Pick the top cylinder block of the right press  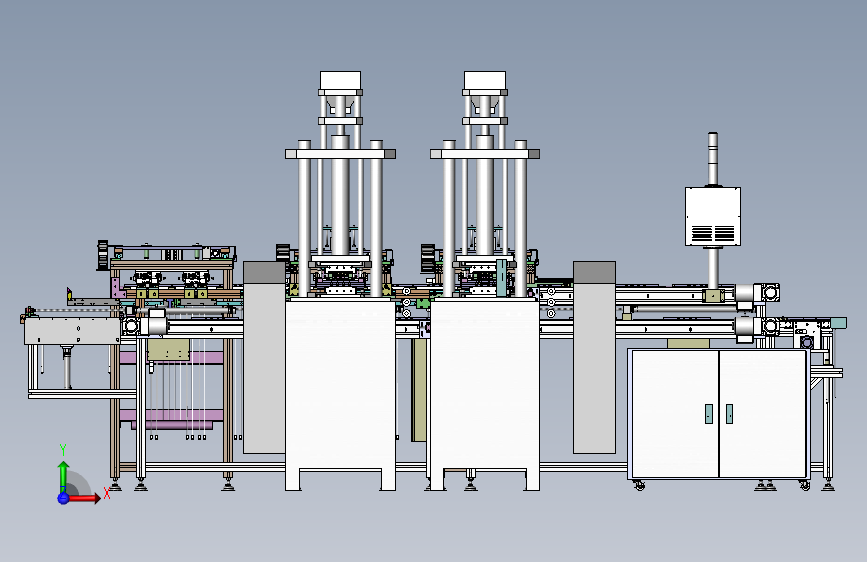pyautogui.click(x=485, y=80)
